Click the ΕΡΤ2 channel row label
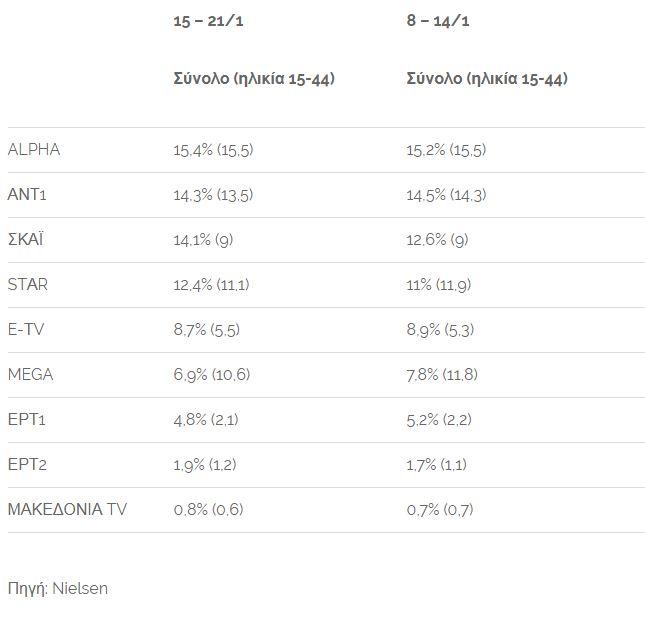The height and width of the screenshot is (631, 645). click(27, 465)
